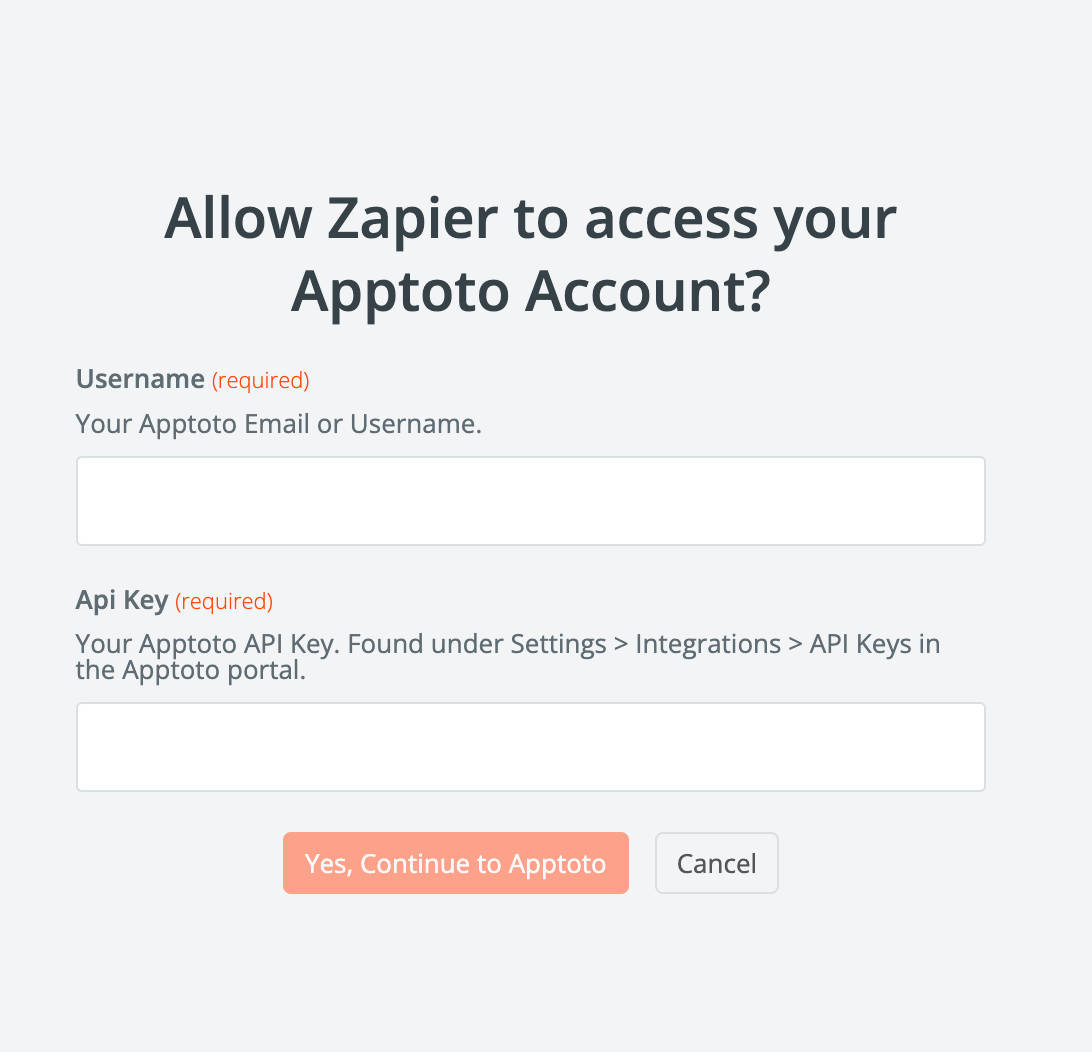Image resolution: width=1092 pixels, height=1052 pixels.
Task: Click the API Key instructions text
Action: tap(507, 656)
